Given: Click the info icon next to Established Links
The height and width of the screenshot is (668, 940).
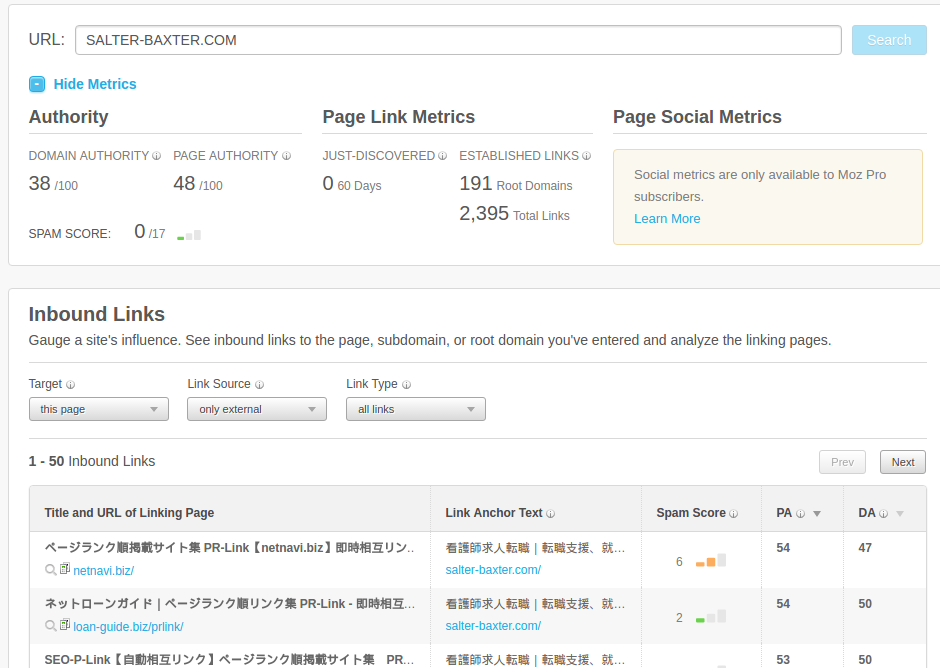Looking at the screenshot, I should coord(587,157).
